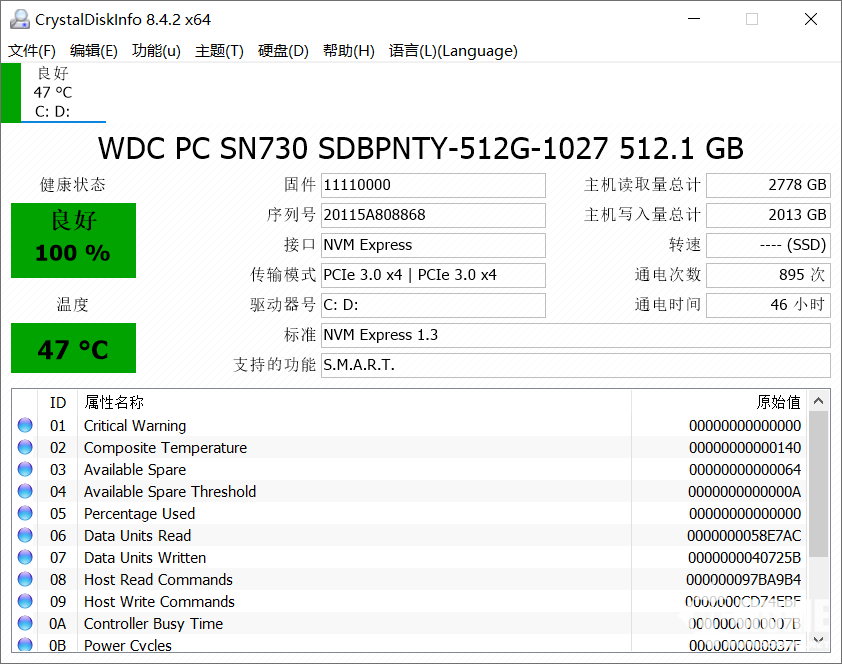Click the status orb for Host Write Commands

pos(25,601)
